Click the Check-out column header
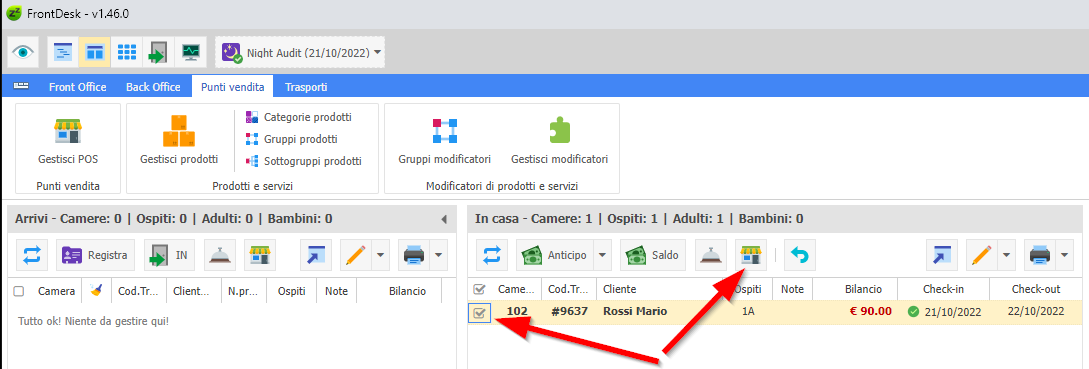 (x=1035, y=289)
